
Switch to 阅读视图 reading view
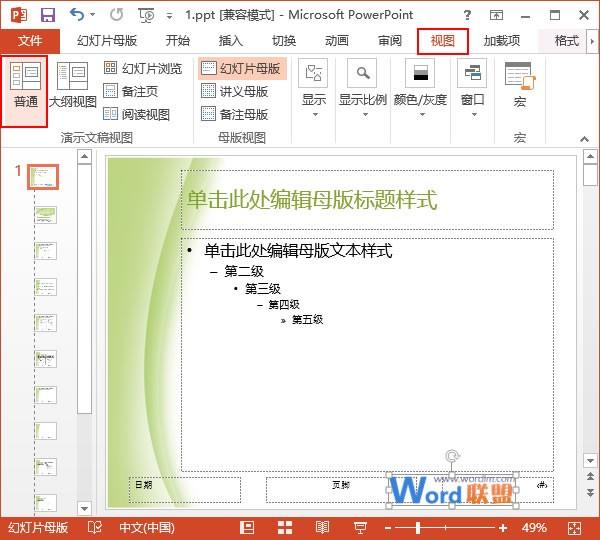(137, 114)
